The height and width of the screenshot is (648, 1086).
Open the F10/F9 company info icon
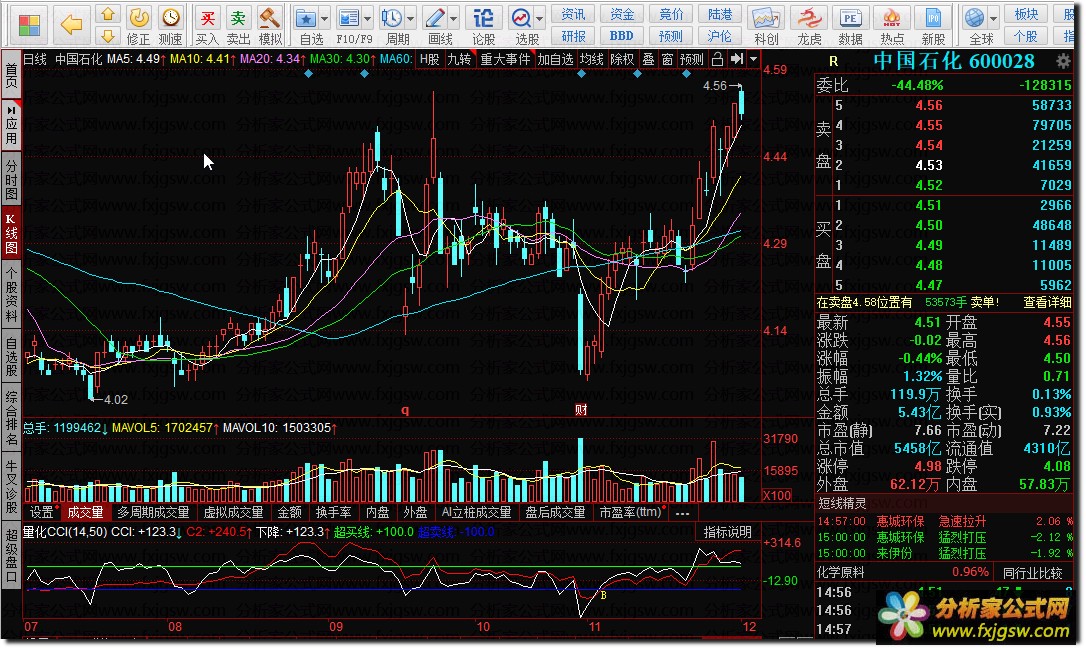(x=349, y=18)
